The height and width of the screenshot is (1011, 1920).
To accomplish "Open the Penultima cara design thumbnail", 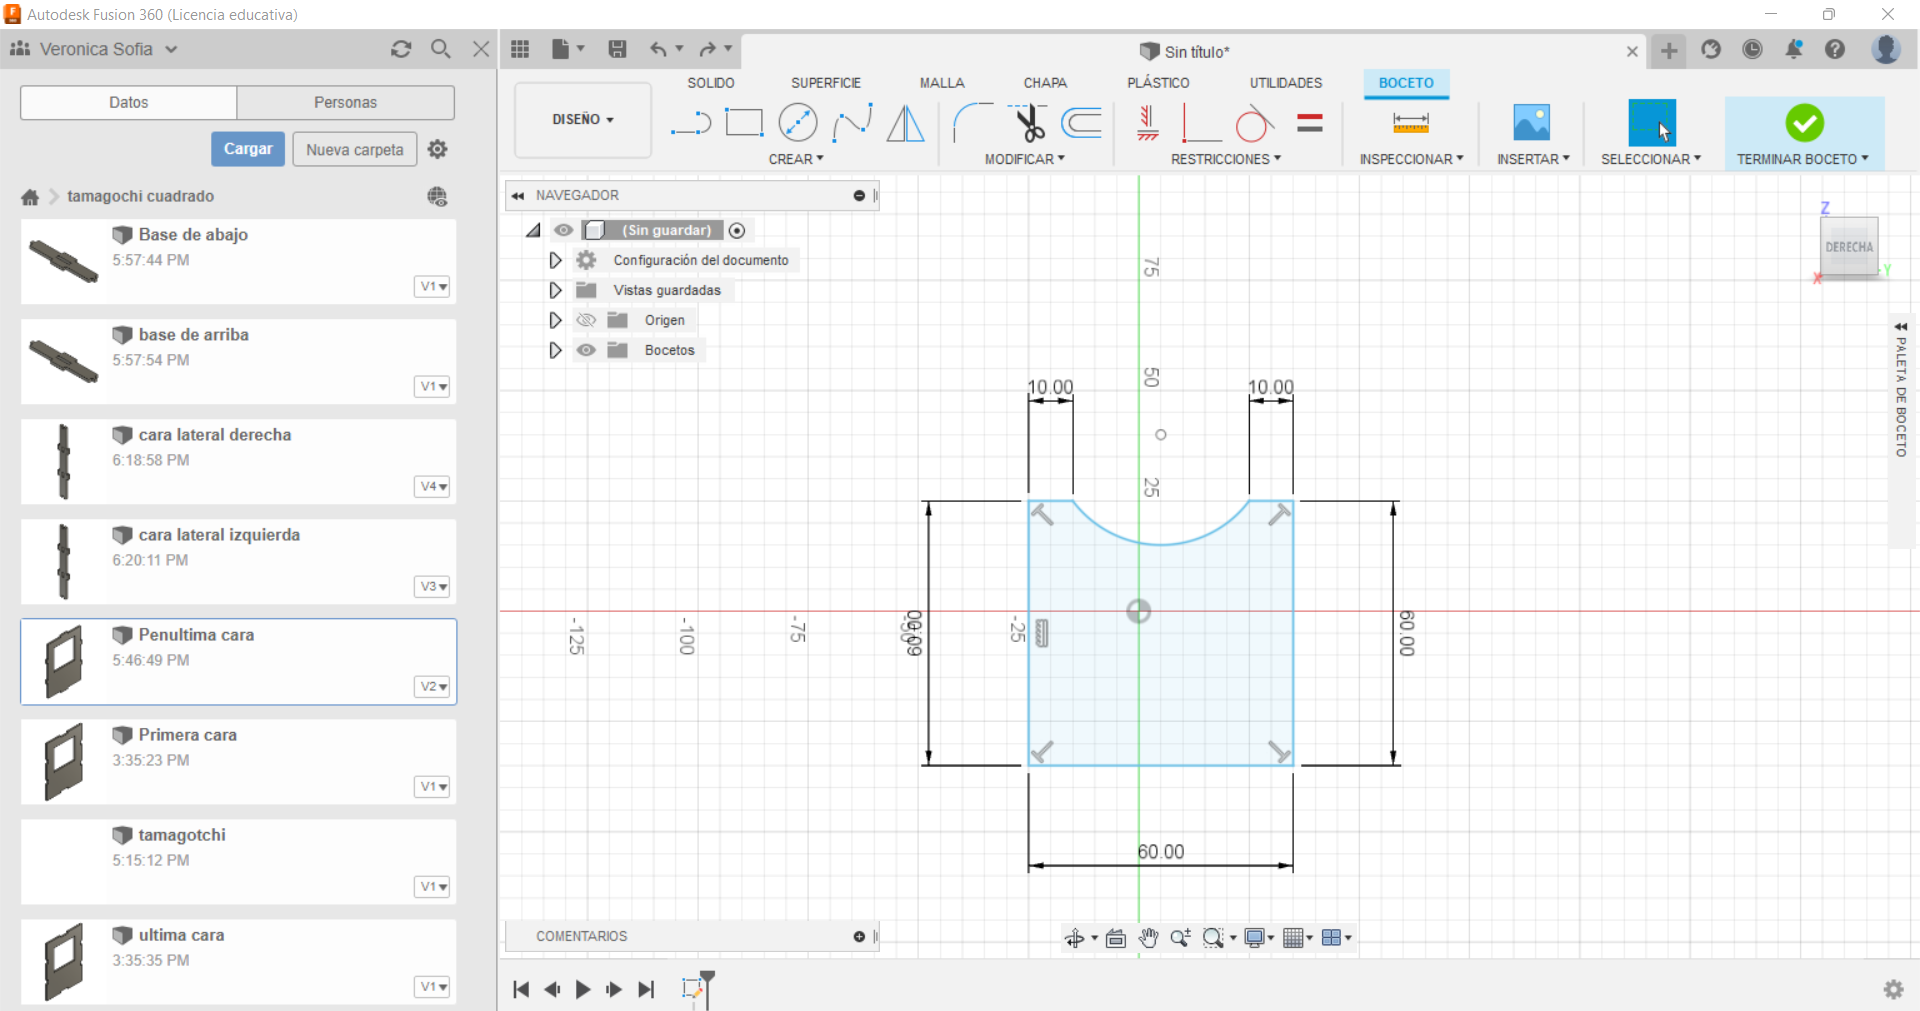I will pos(64,661).
